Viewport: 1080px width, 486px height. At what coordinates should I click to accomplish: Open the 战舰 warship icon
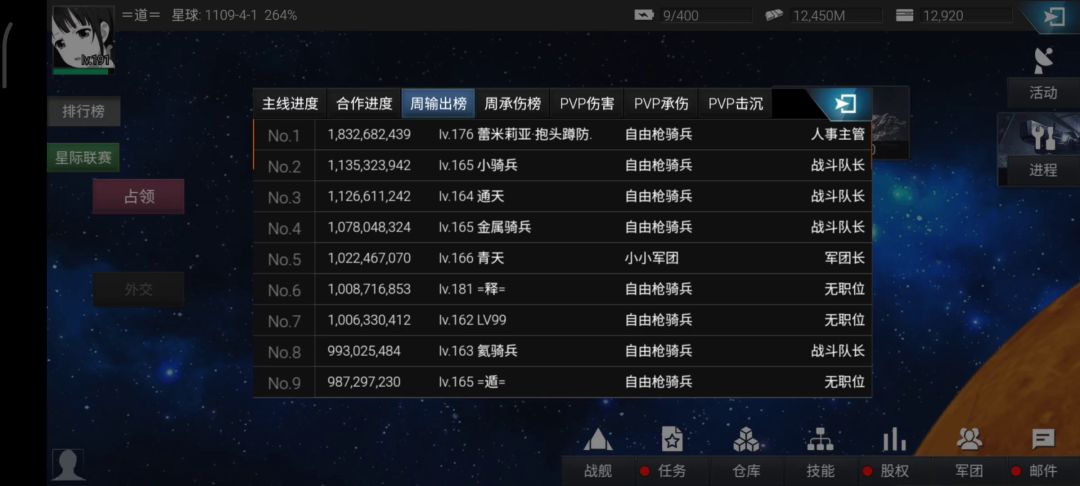[x=597, y=441]
